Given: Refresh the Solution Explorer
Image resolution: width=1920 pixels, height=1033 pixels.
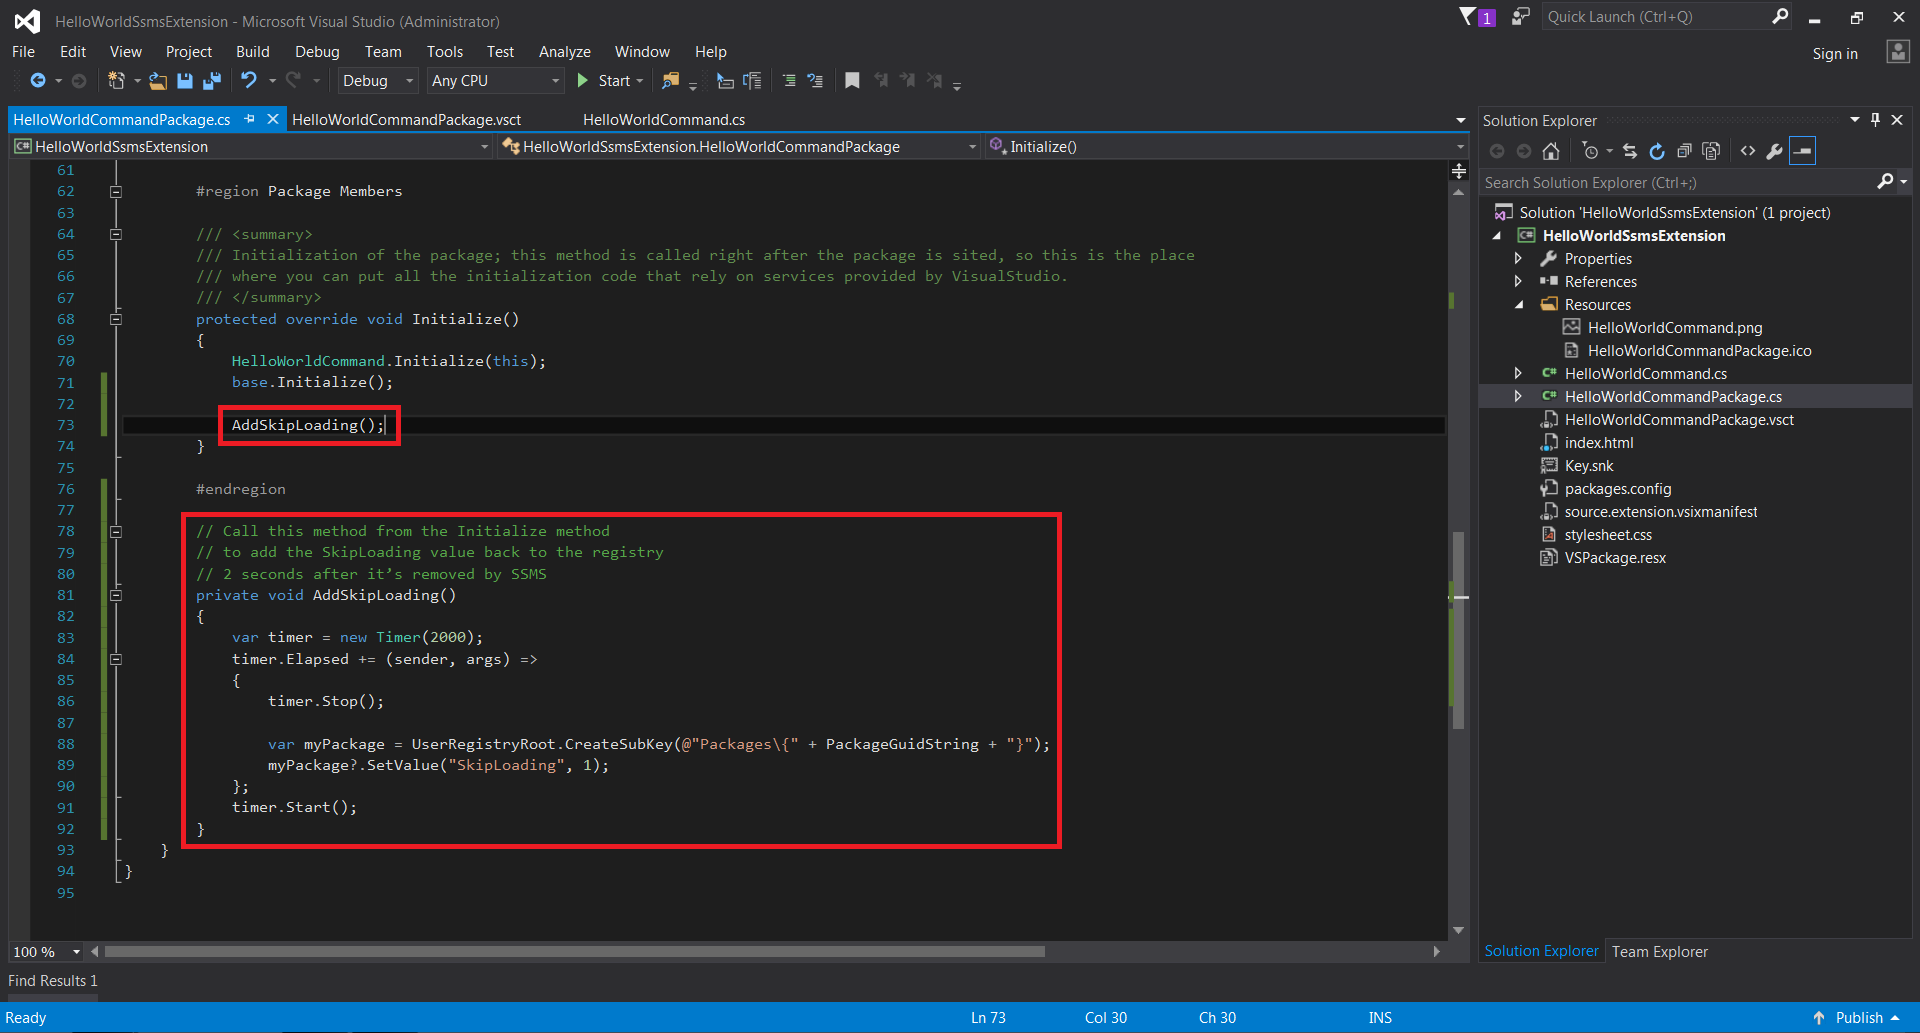Looking at the screenshot, I should [1657, 151].
